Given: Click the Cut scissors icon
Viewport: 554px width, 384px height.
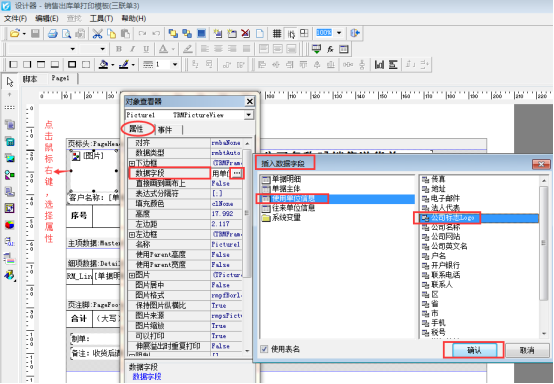Looking at the screenshot, I should [x=97, y=34].
